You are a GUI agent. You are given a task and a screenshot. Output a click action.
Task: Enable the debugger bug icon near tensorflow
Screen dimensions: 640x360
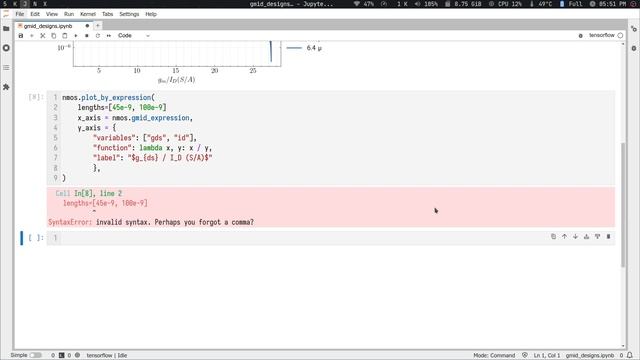point(580,36)
